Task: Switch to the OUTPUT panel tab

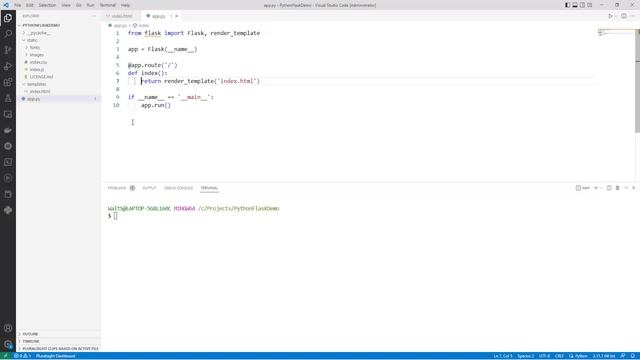Action: coord(149,188)
